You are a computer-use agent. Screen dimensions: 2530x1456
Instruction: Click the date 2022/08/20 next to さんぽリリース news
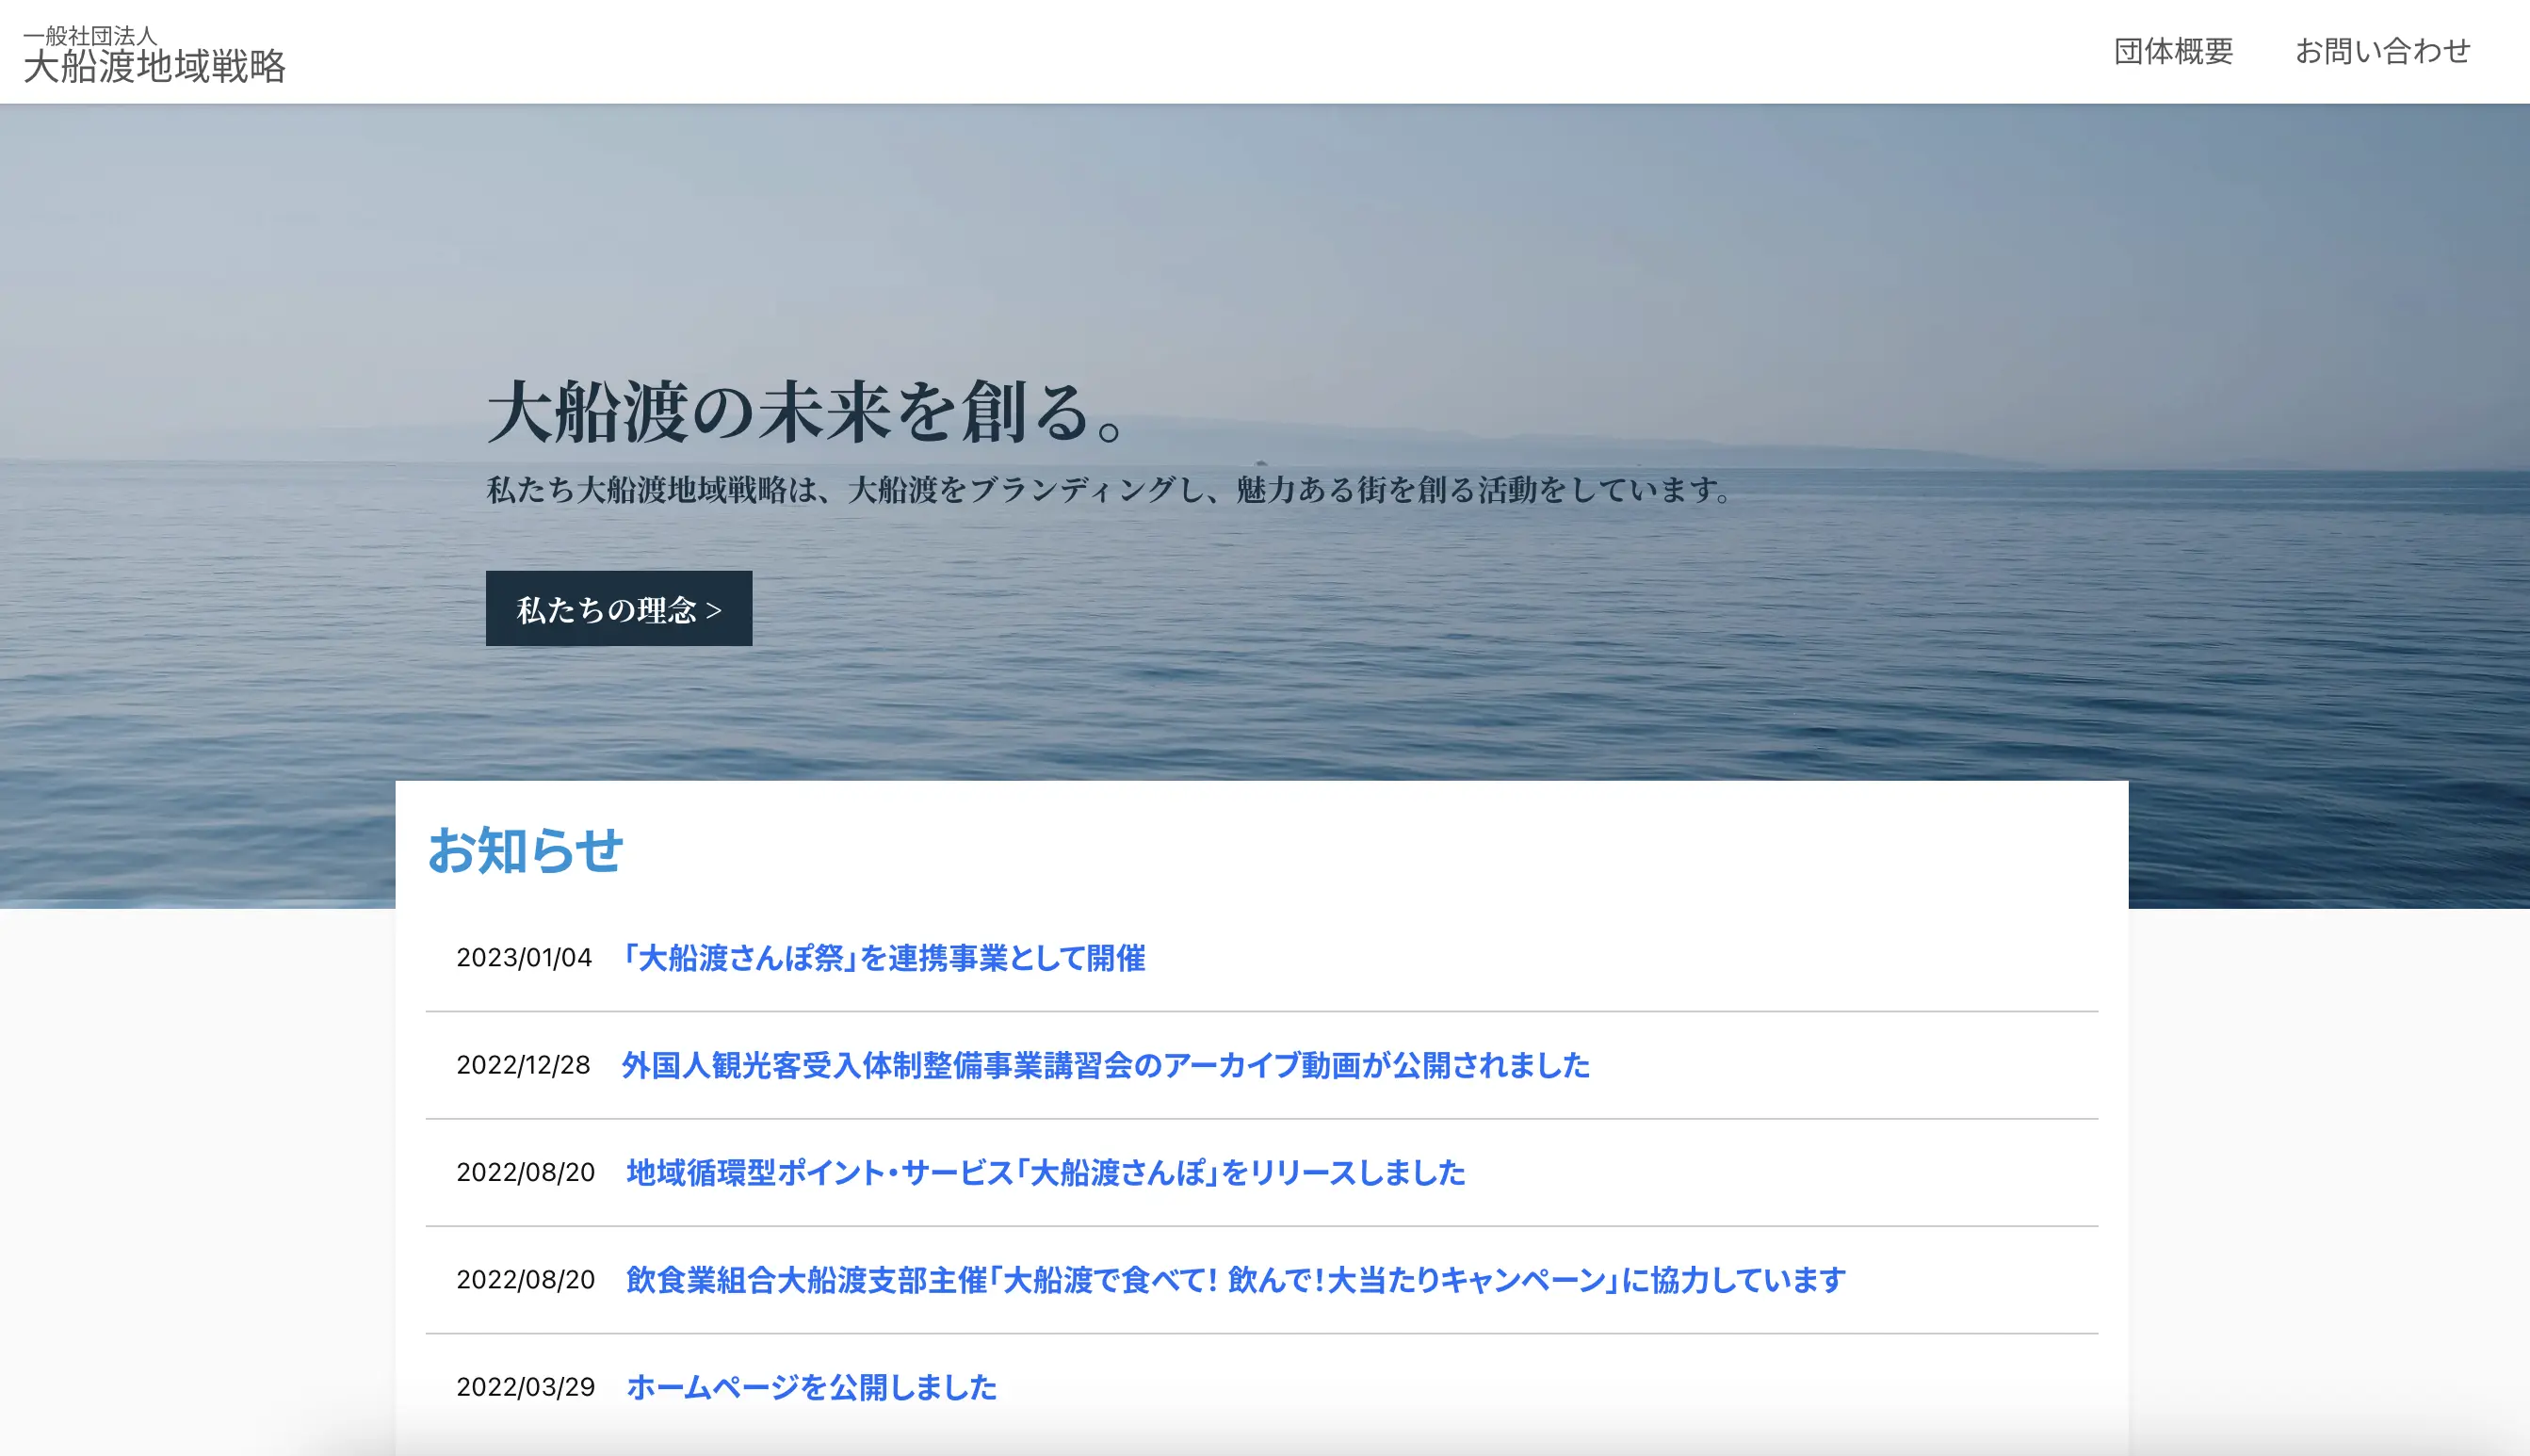point(525,1173)
